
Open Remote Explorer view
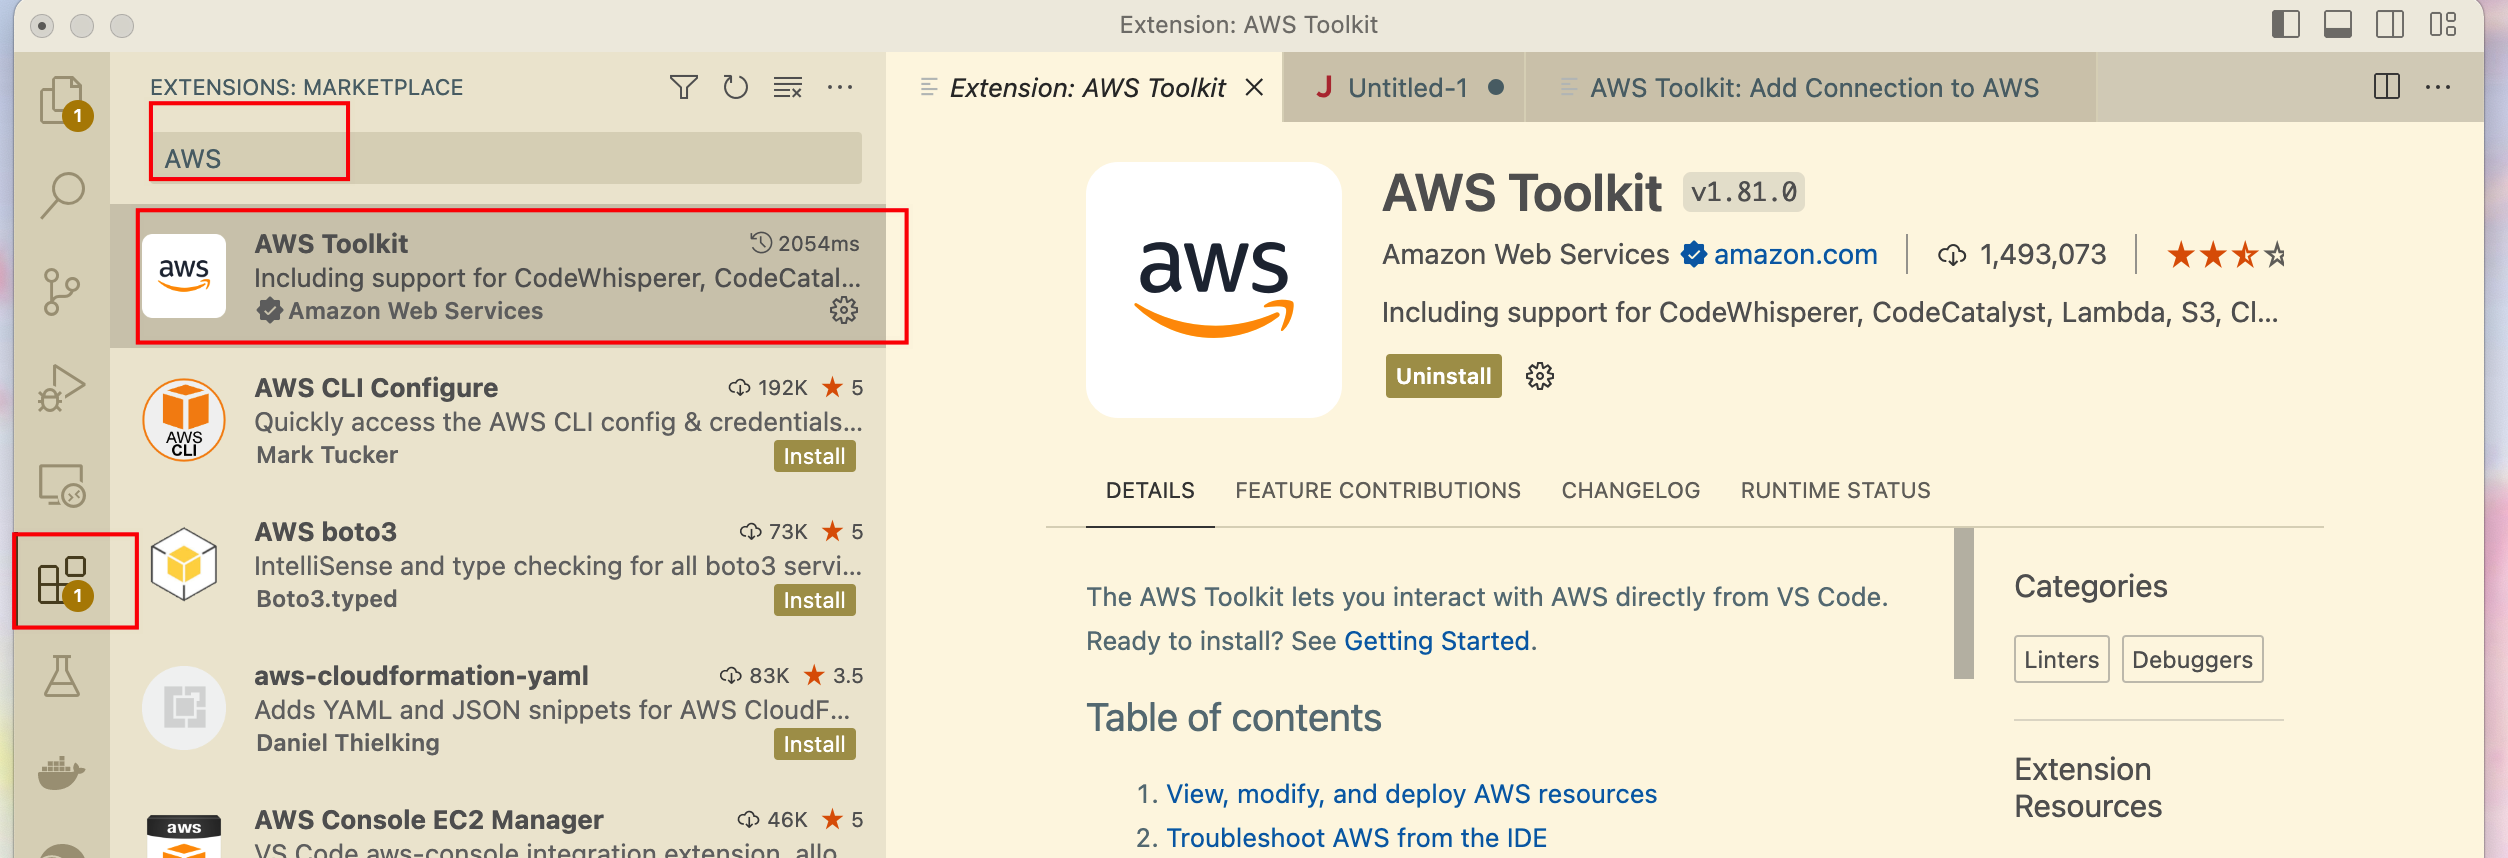click(x=62, y=485)
